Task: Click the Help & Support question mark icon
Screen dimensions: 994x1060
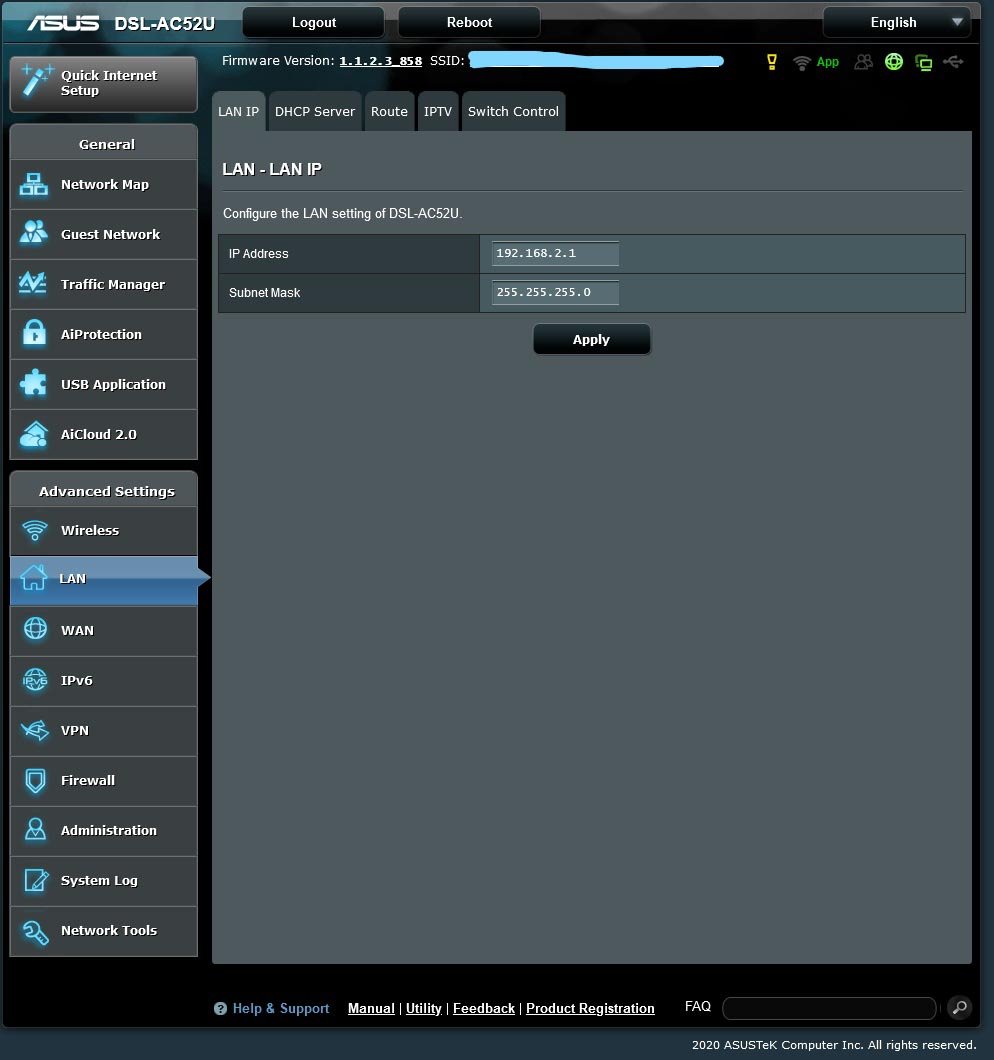Action: 220,1009
